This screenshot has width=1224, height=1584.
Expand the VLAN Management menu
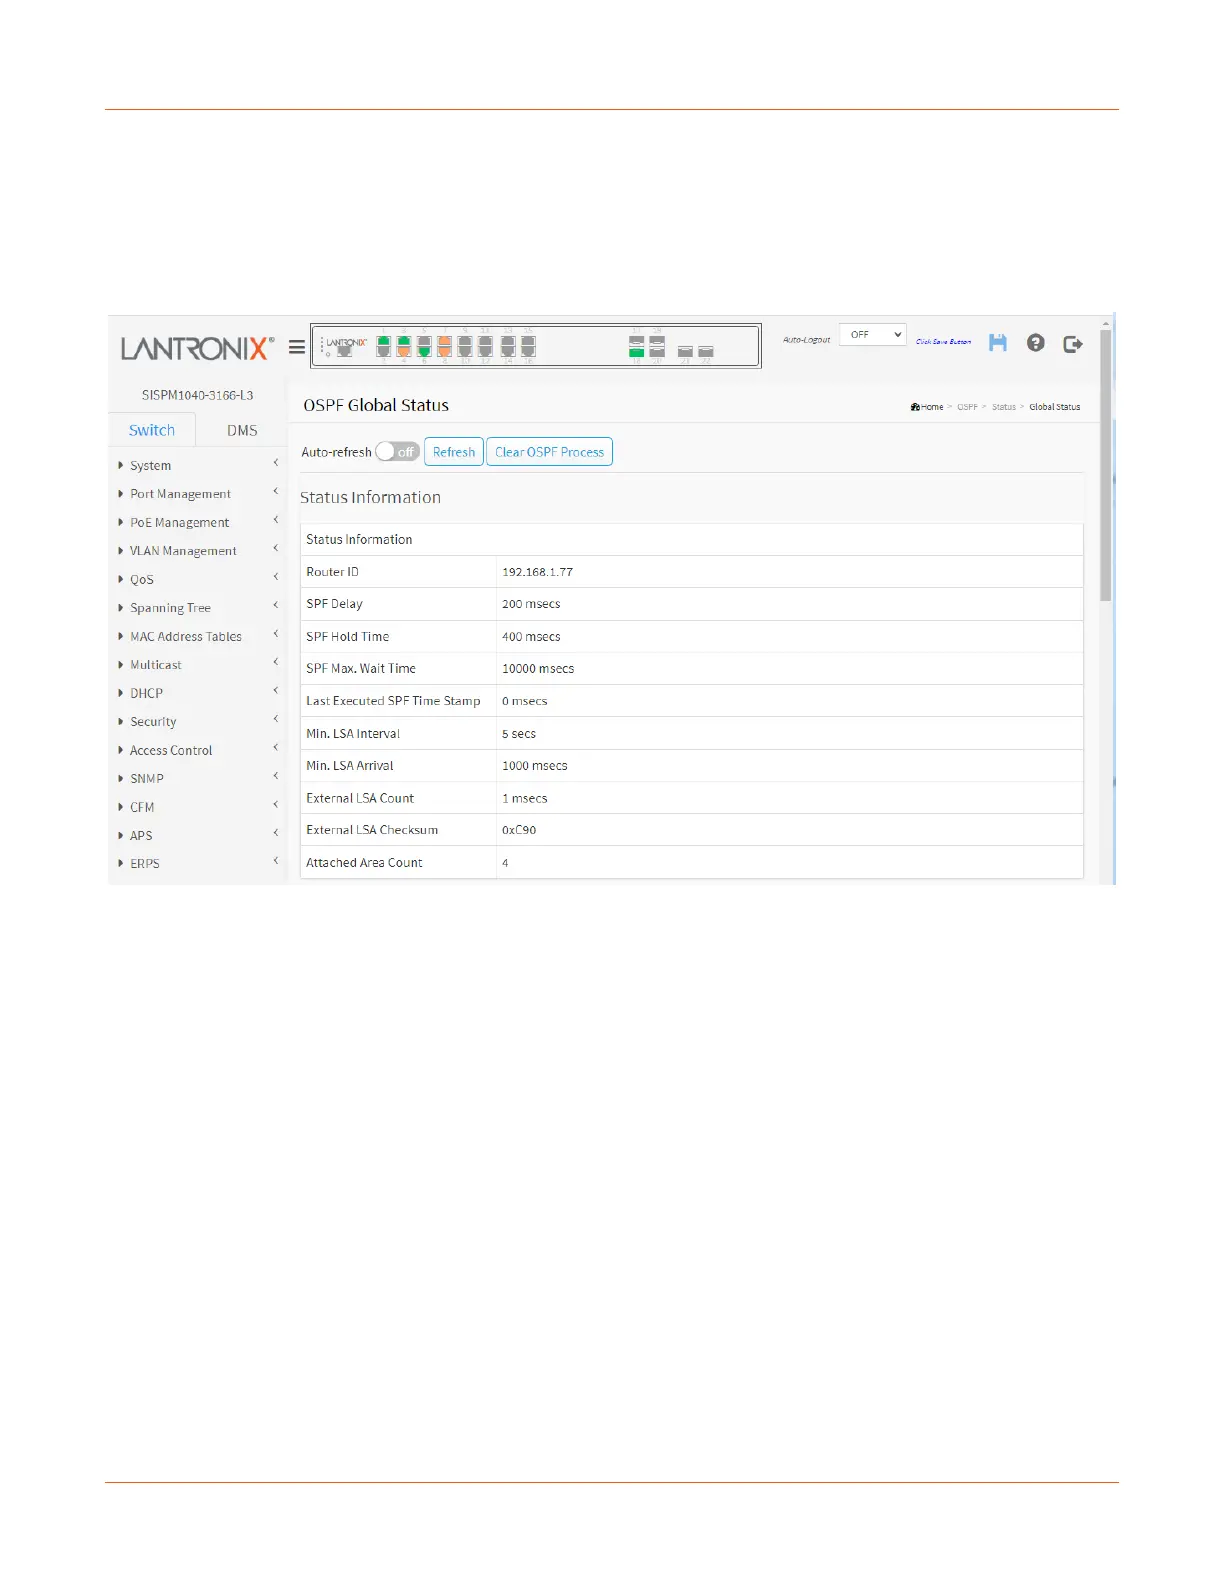click(198, 551)
